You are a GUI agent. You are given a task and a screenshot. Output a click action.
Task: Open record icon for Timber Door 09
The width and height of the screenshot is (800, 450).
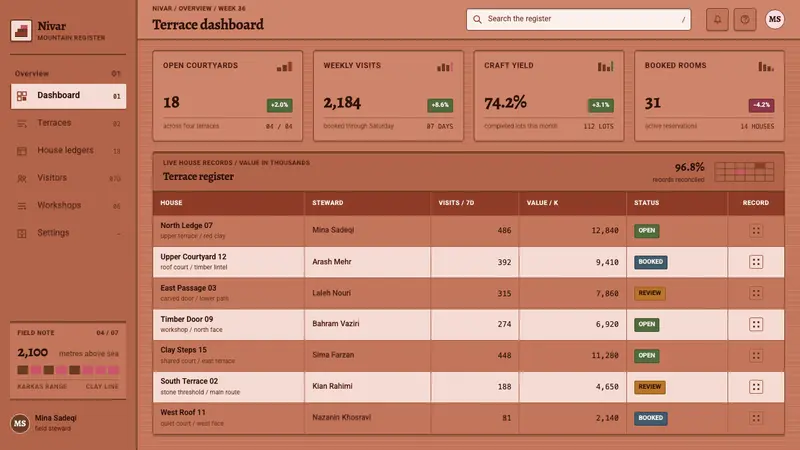(x=756, y=324)
